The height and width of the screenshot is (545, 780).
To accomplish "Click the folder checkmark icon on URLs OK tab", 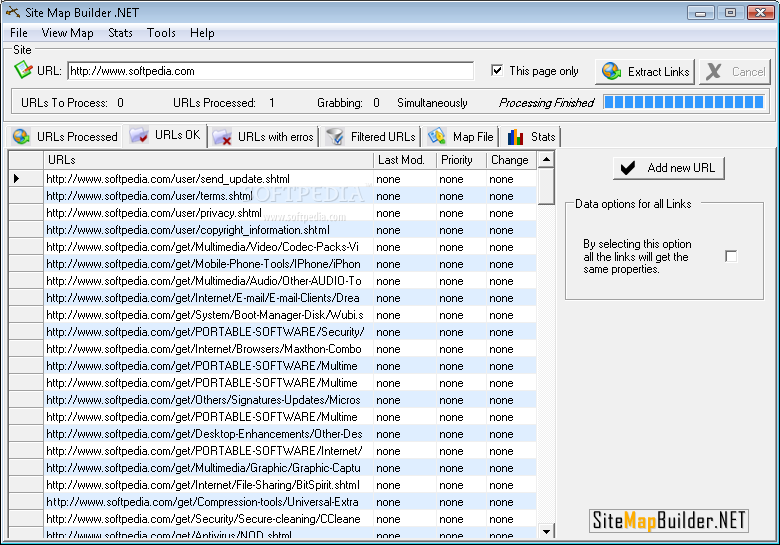I will pos(138,135).
